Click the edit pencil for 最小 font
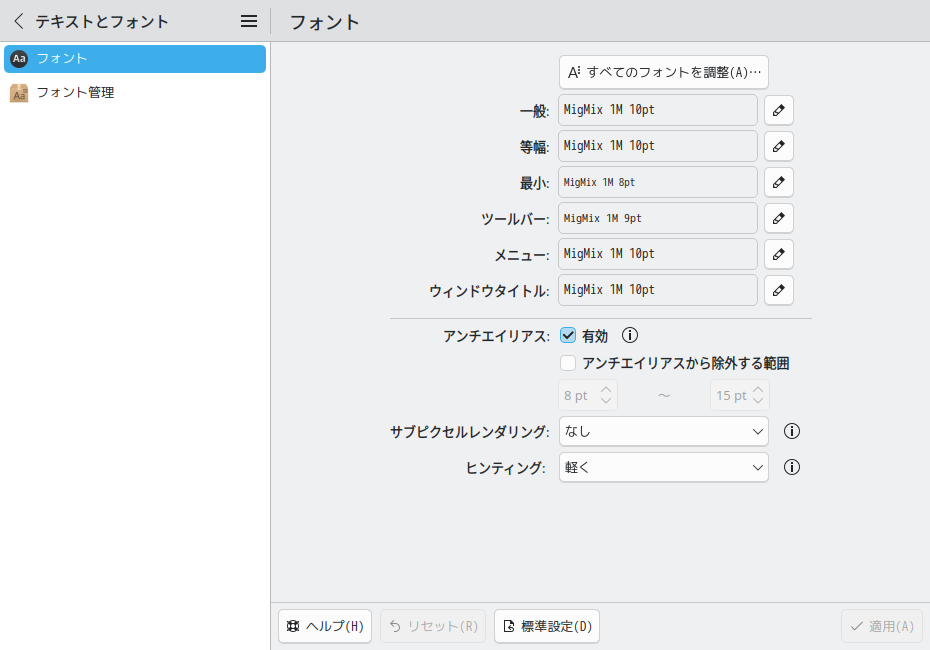The image size is (930, 650). coord(778,182)
